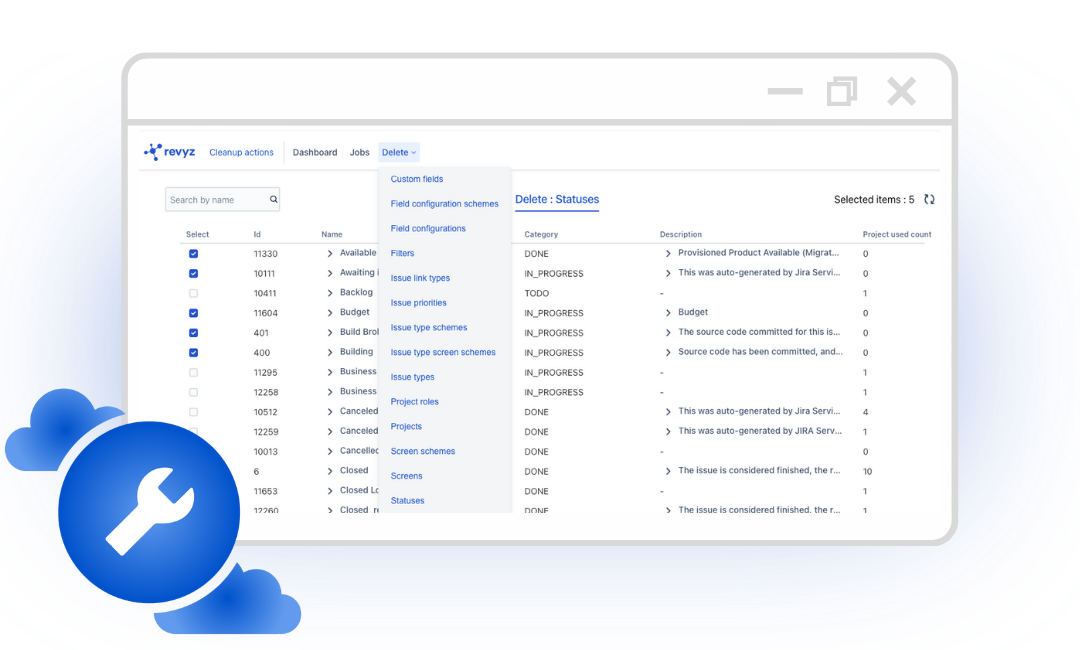Open the Cleanup actions link
This screenshot has width=1080, height=650.
pos(241,153)
